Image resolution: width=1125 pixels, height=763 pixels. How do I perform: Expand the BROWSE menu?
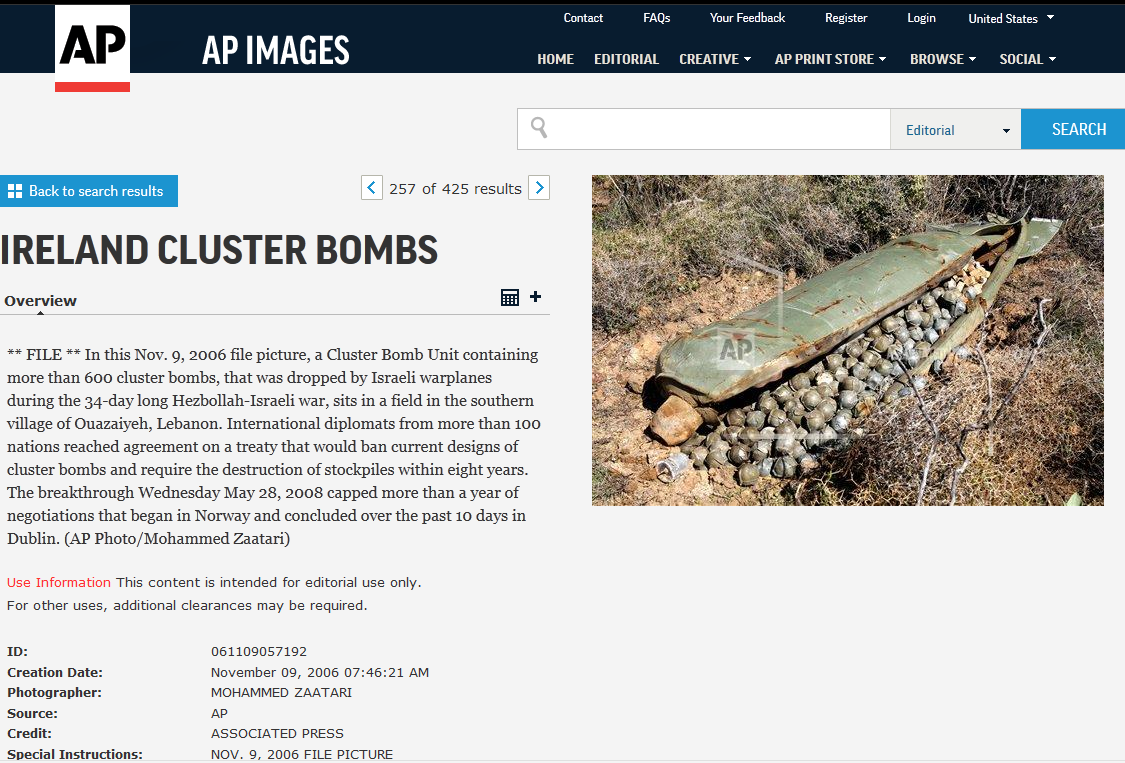[x=943, y=59]
